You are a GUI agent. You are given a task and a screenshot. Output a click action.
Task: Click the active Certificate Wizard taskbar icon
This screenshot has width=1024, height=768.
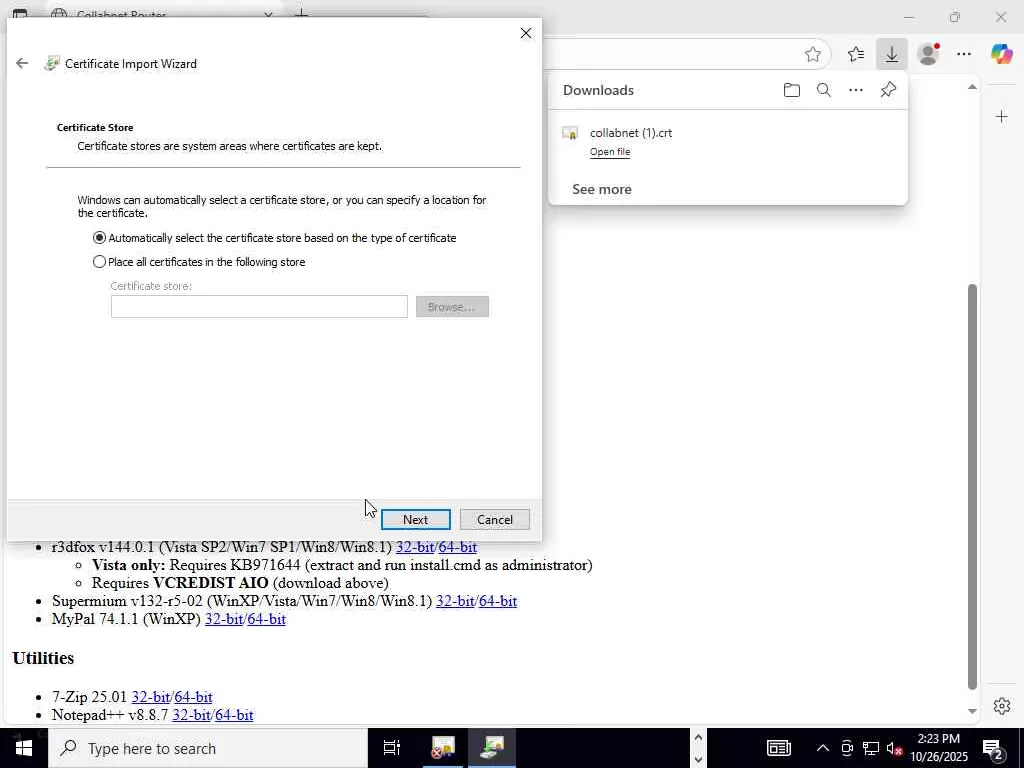pos(492,748)
